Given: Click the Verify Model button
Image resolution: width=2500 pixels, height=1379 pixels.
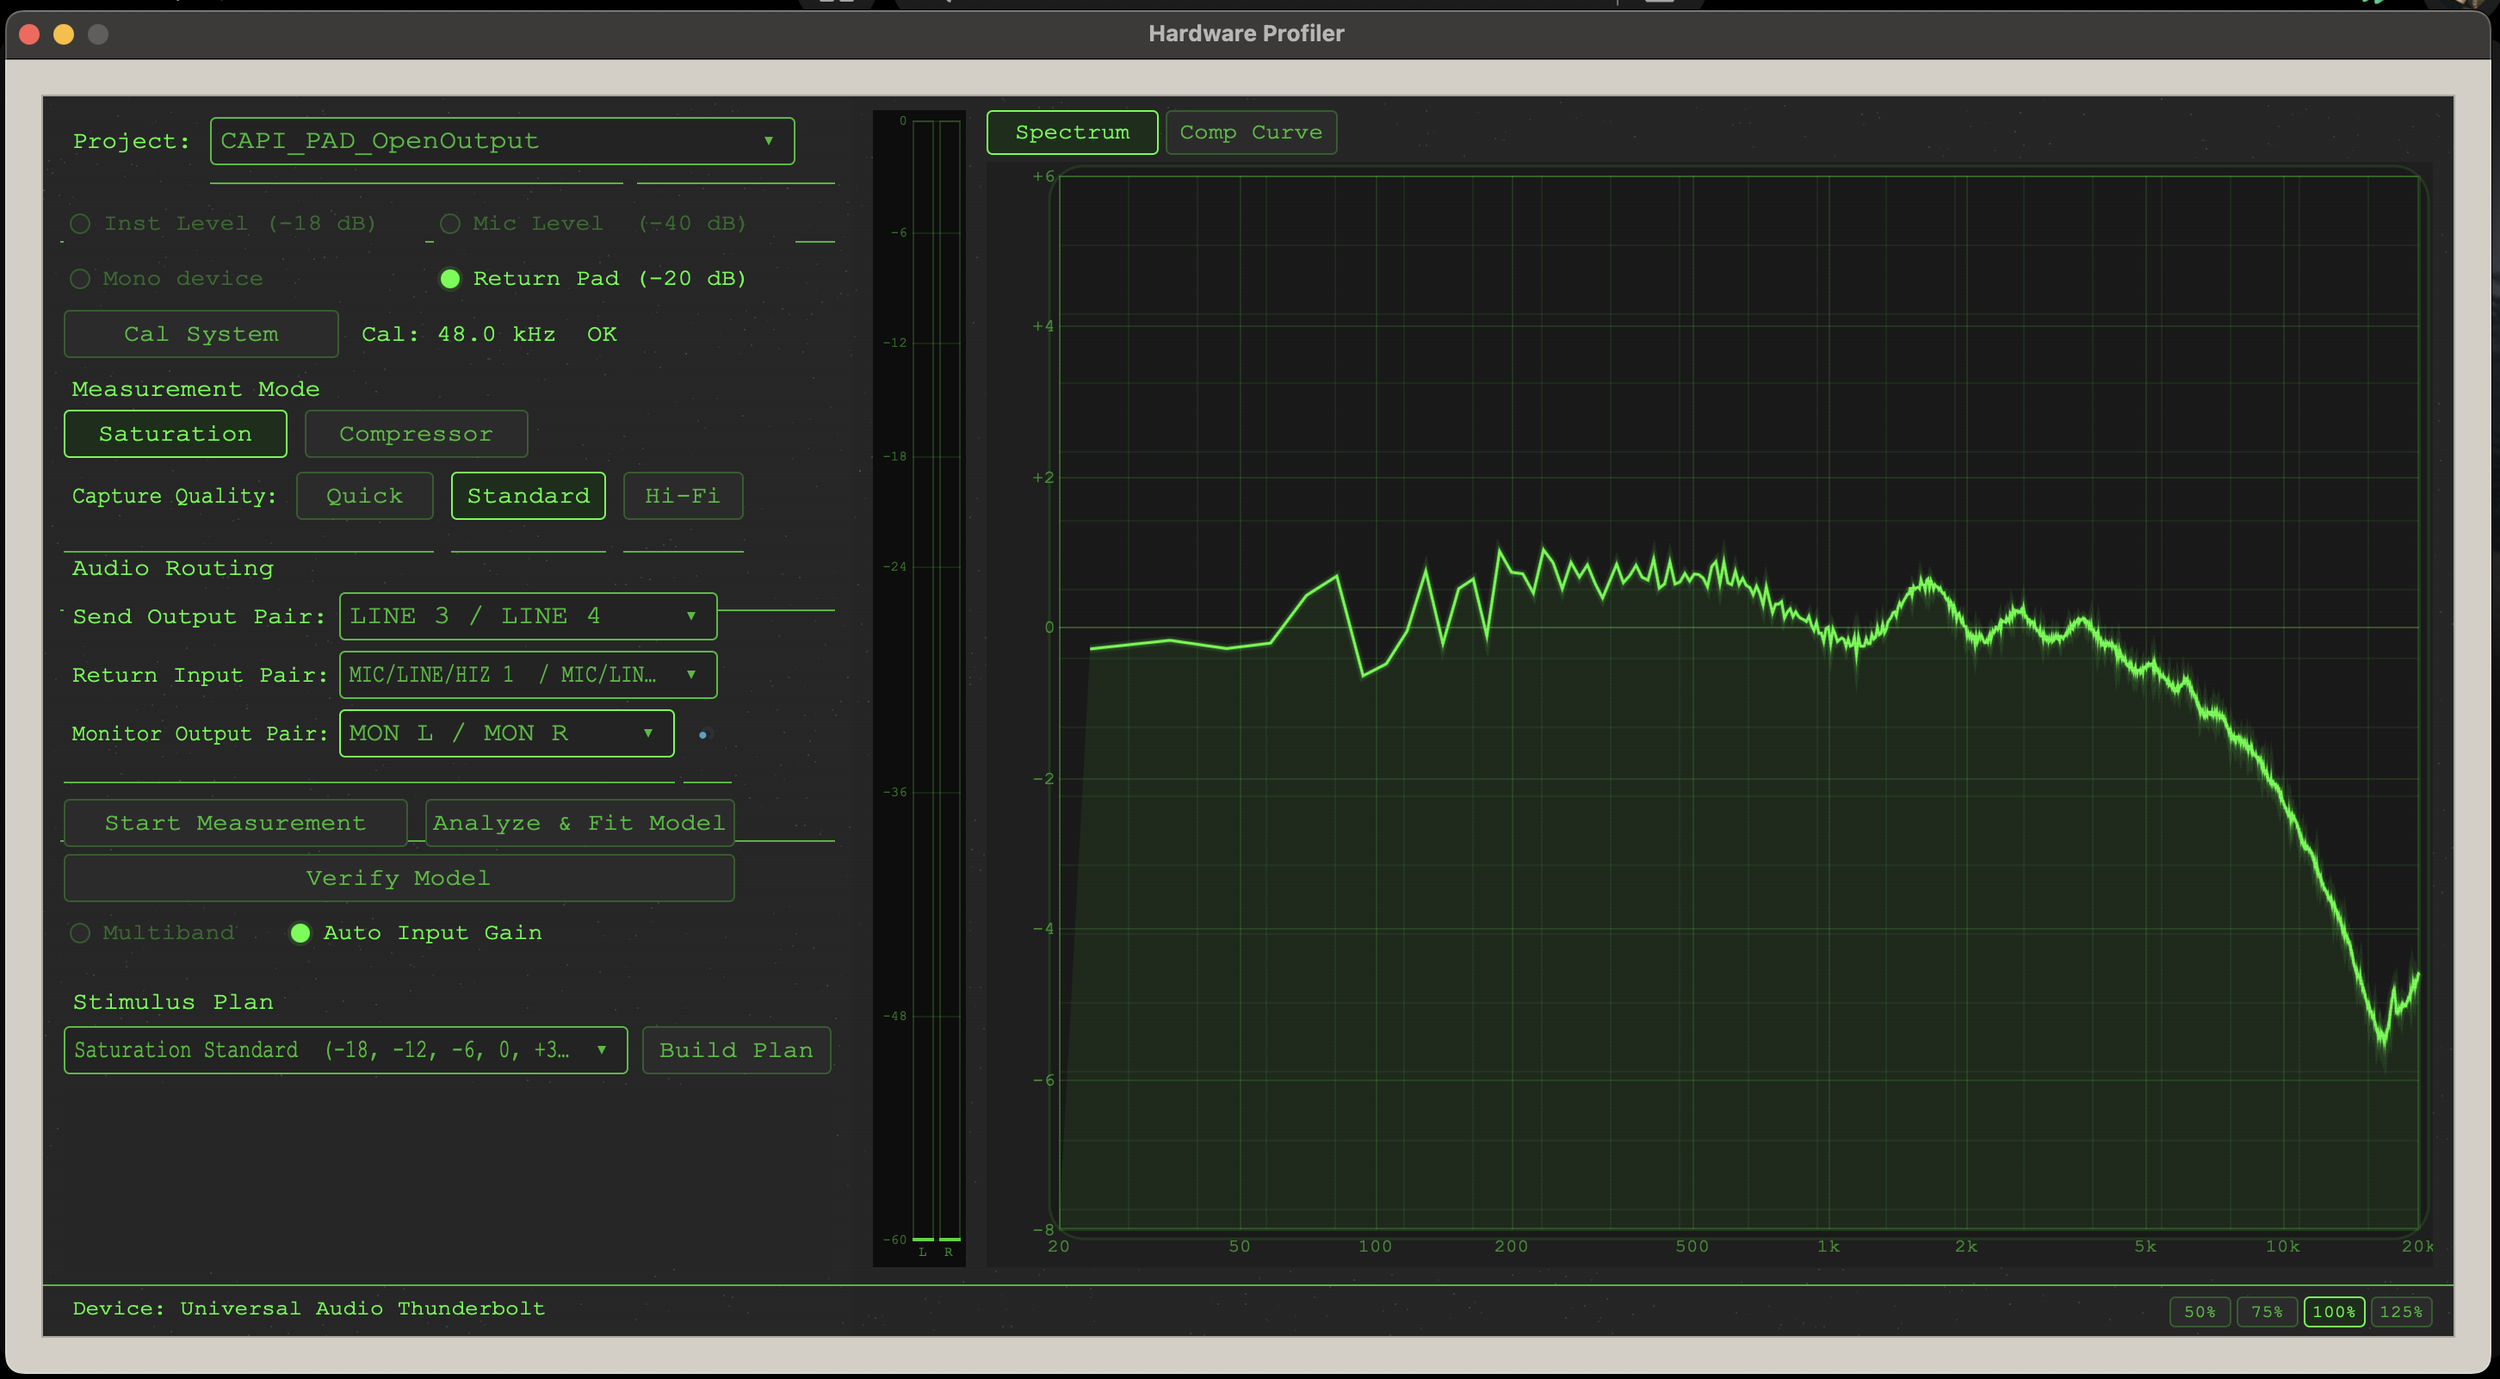Looking at the screenshot, I should tap(399, 878).
